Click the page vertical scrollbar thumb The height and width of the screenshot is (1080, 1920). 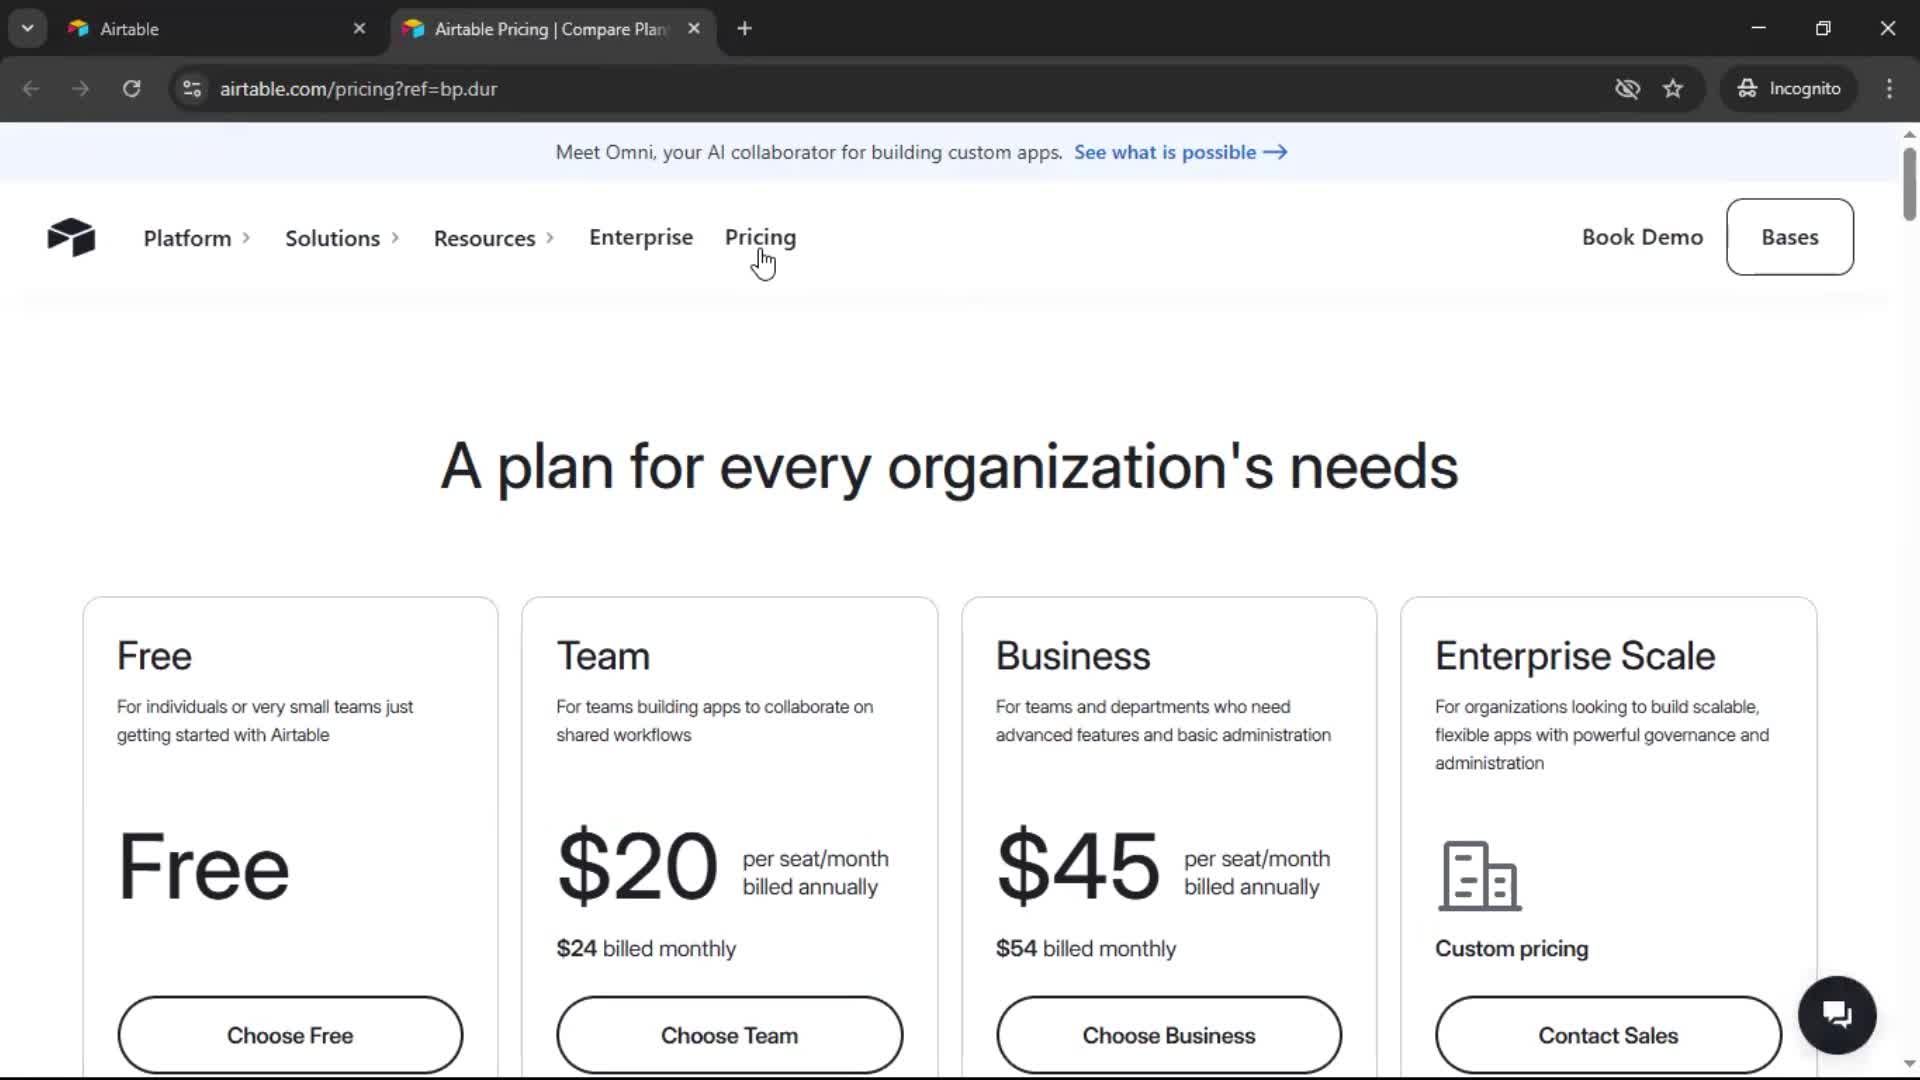(x=1909, y=184)
